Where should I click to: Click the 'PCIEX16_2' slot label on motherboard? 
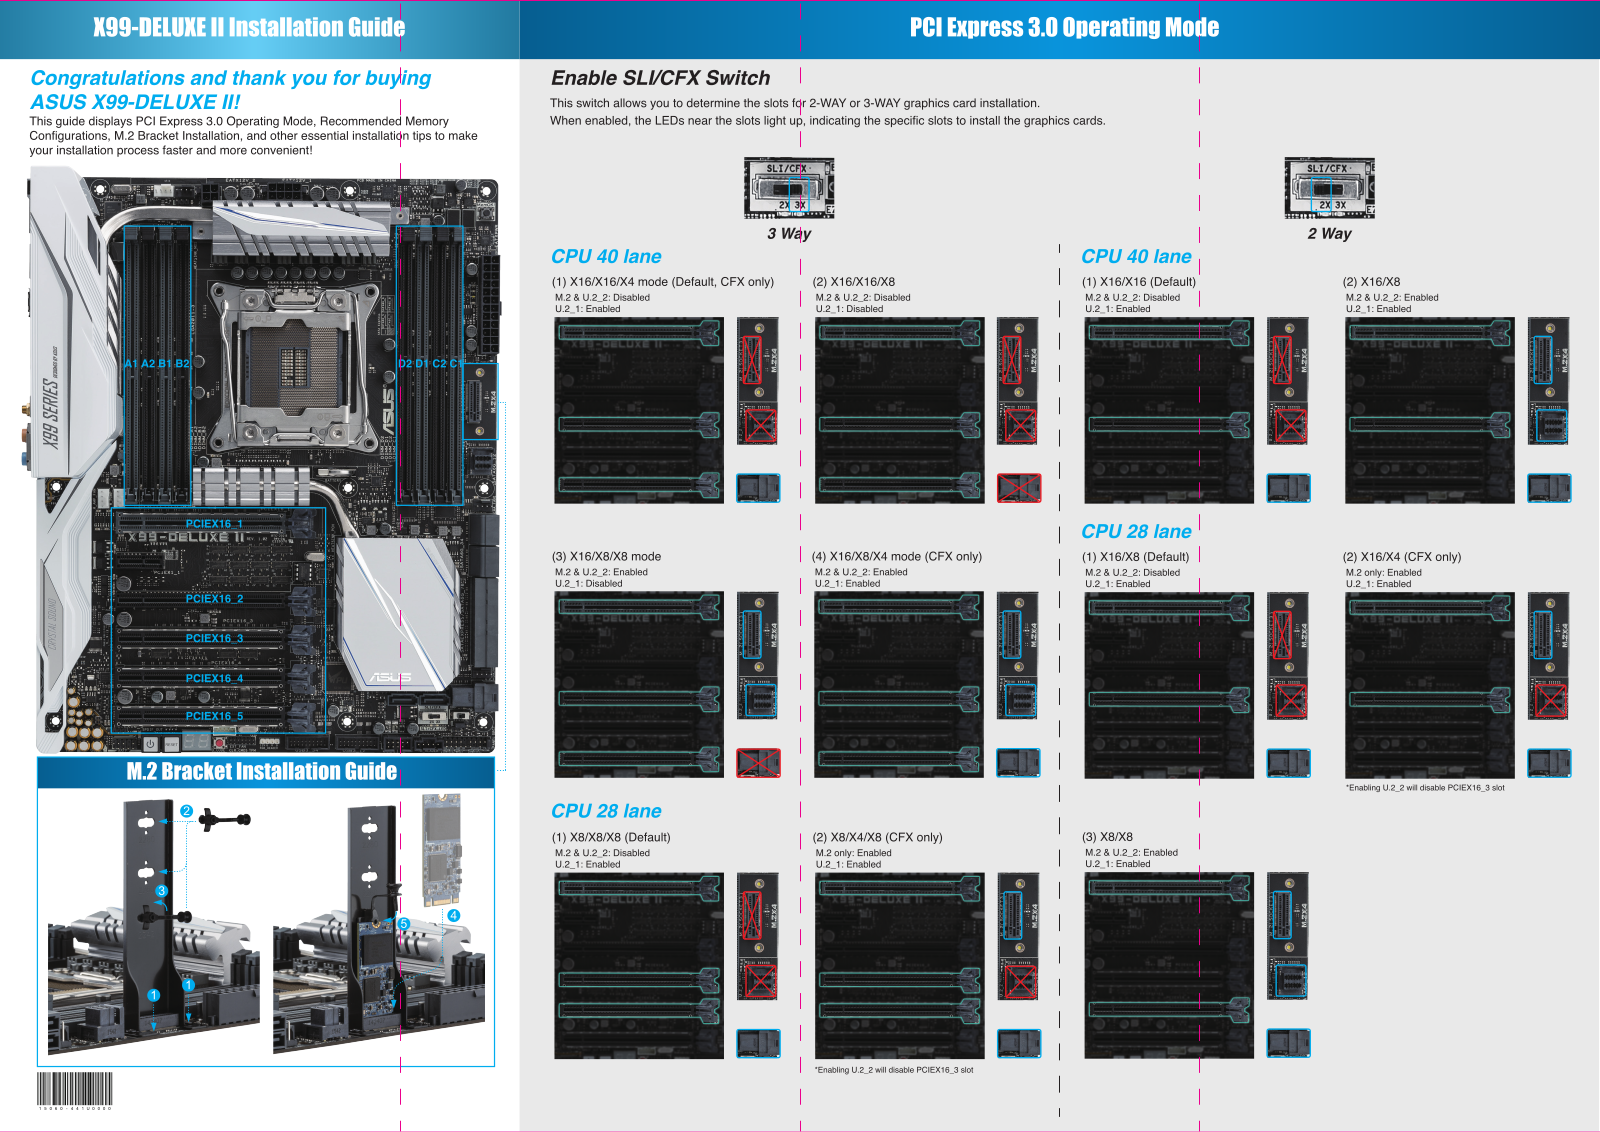pyautogui.click(x=214, y=599)
